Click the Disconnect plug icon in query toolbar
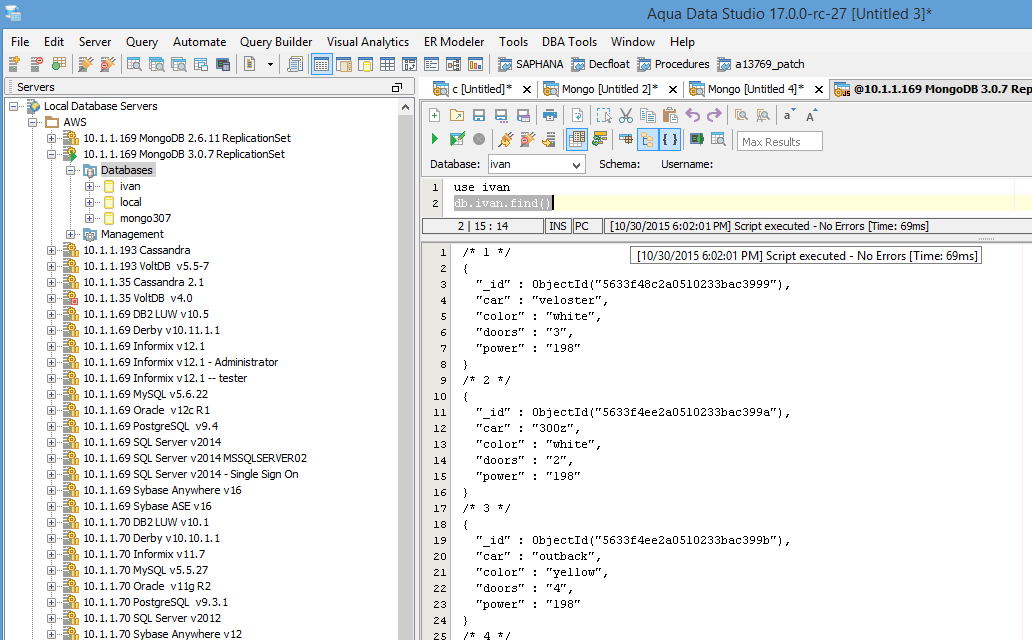The width and height of the screenshot is (1032, 640). (x=527, y=139)
